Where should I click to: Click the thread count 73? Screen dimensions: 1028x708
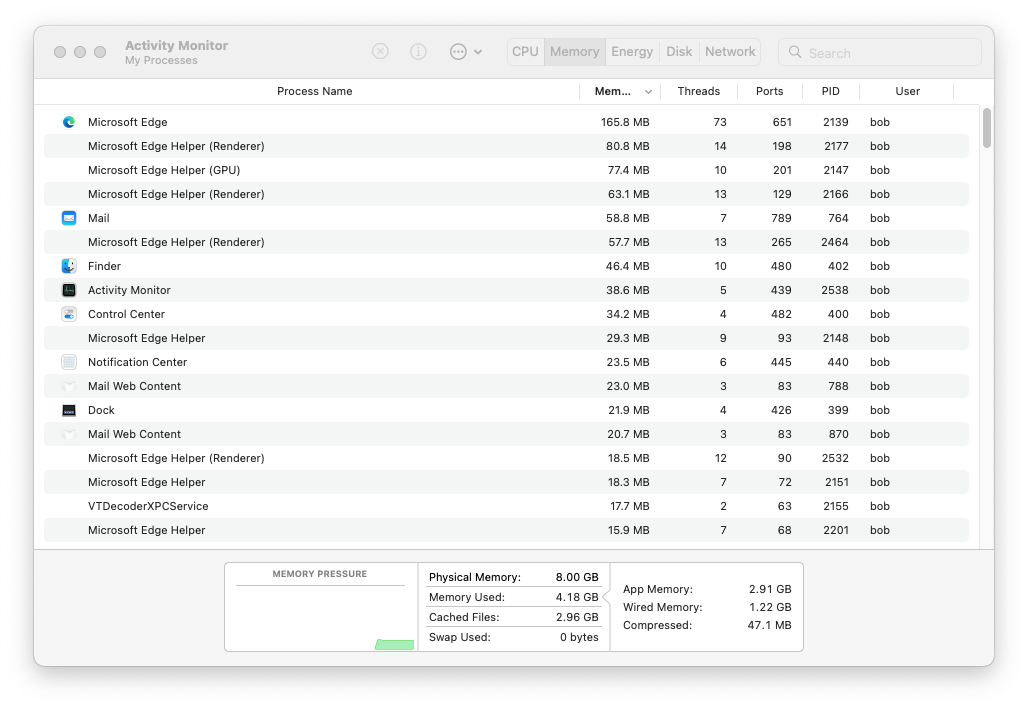pos(720,122)
